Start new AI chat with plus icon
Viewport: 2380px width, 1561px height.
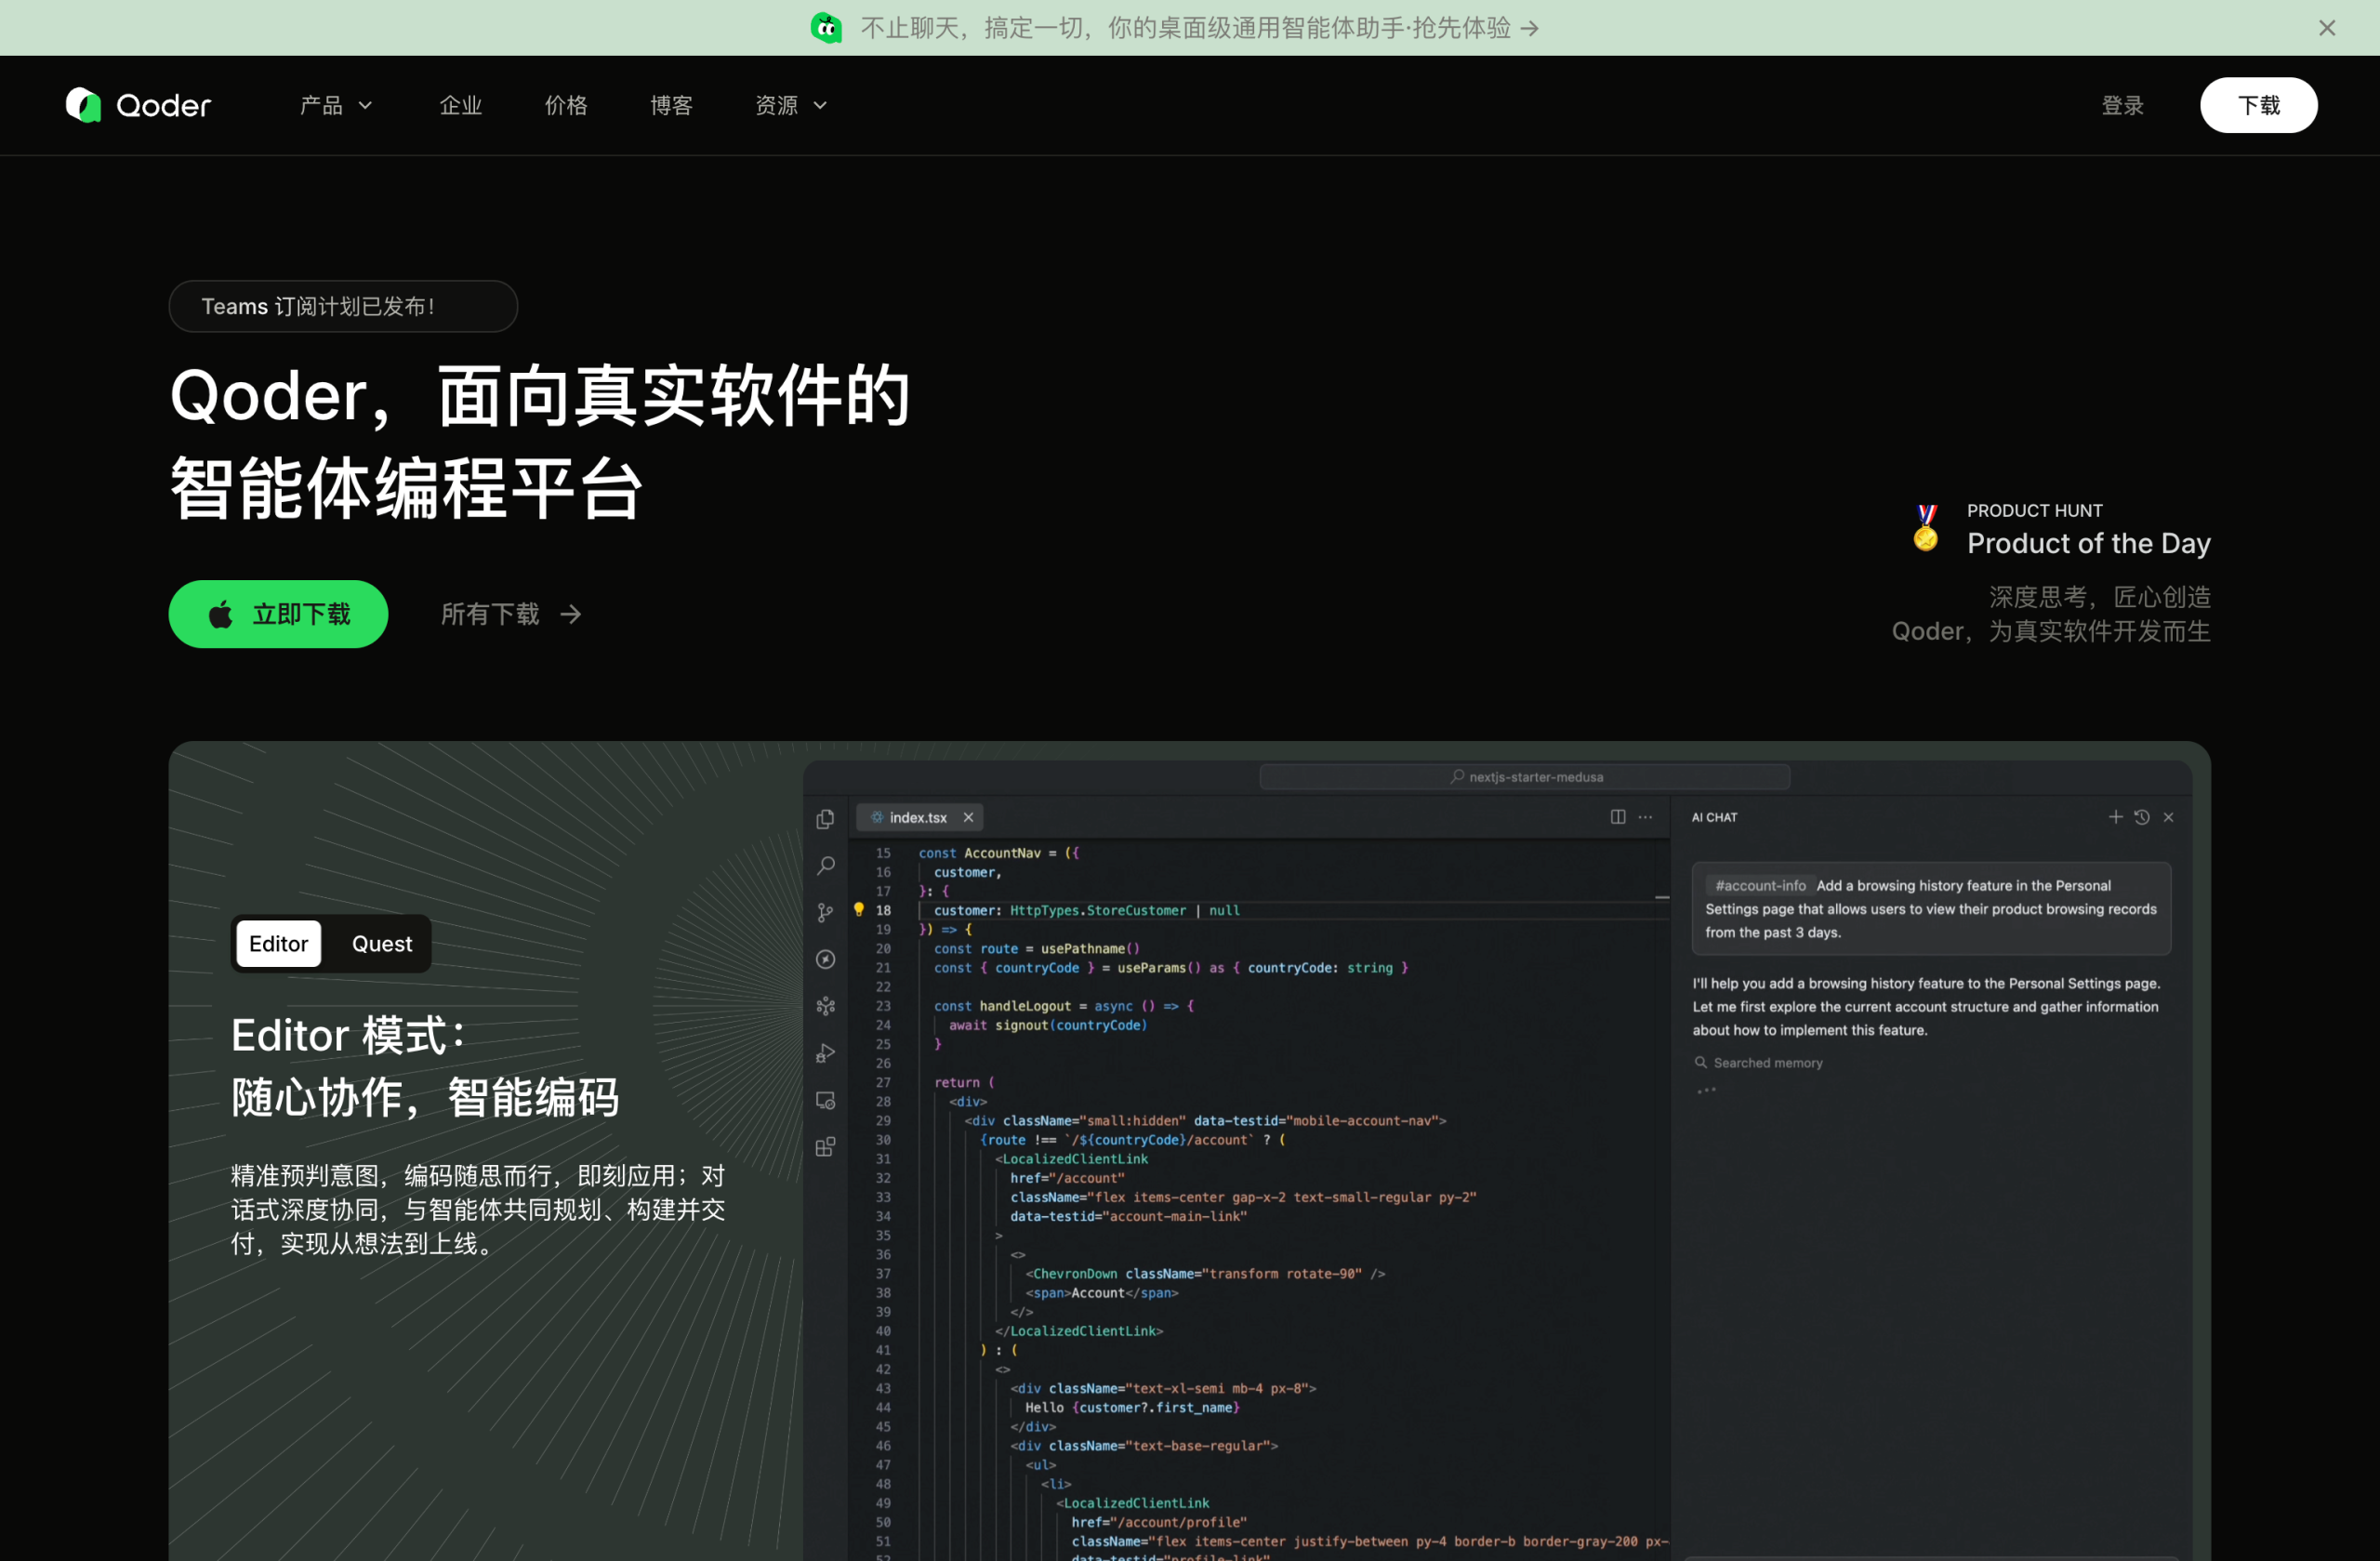pyautogui.click(x=2115, y=817)
